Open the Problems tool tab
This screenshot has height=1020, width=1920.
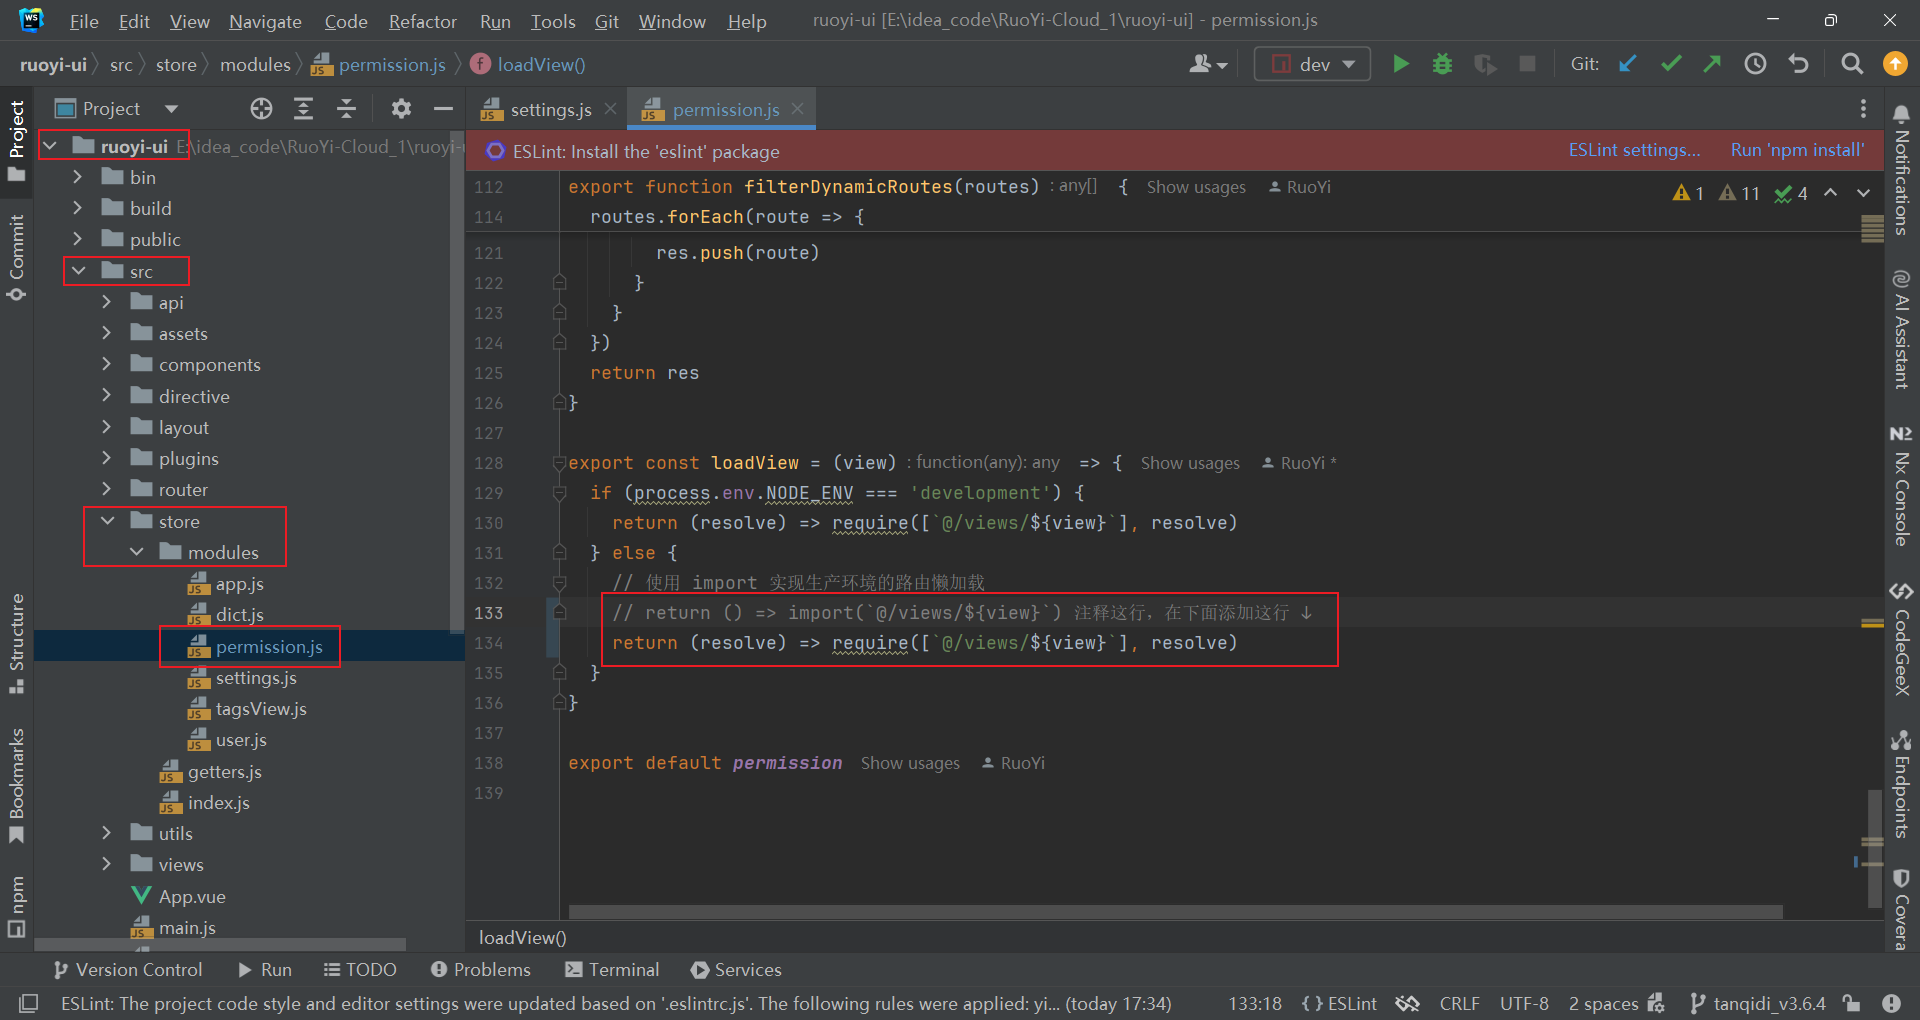pyautogui.click(x=480, y=969)
